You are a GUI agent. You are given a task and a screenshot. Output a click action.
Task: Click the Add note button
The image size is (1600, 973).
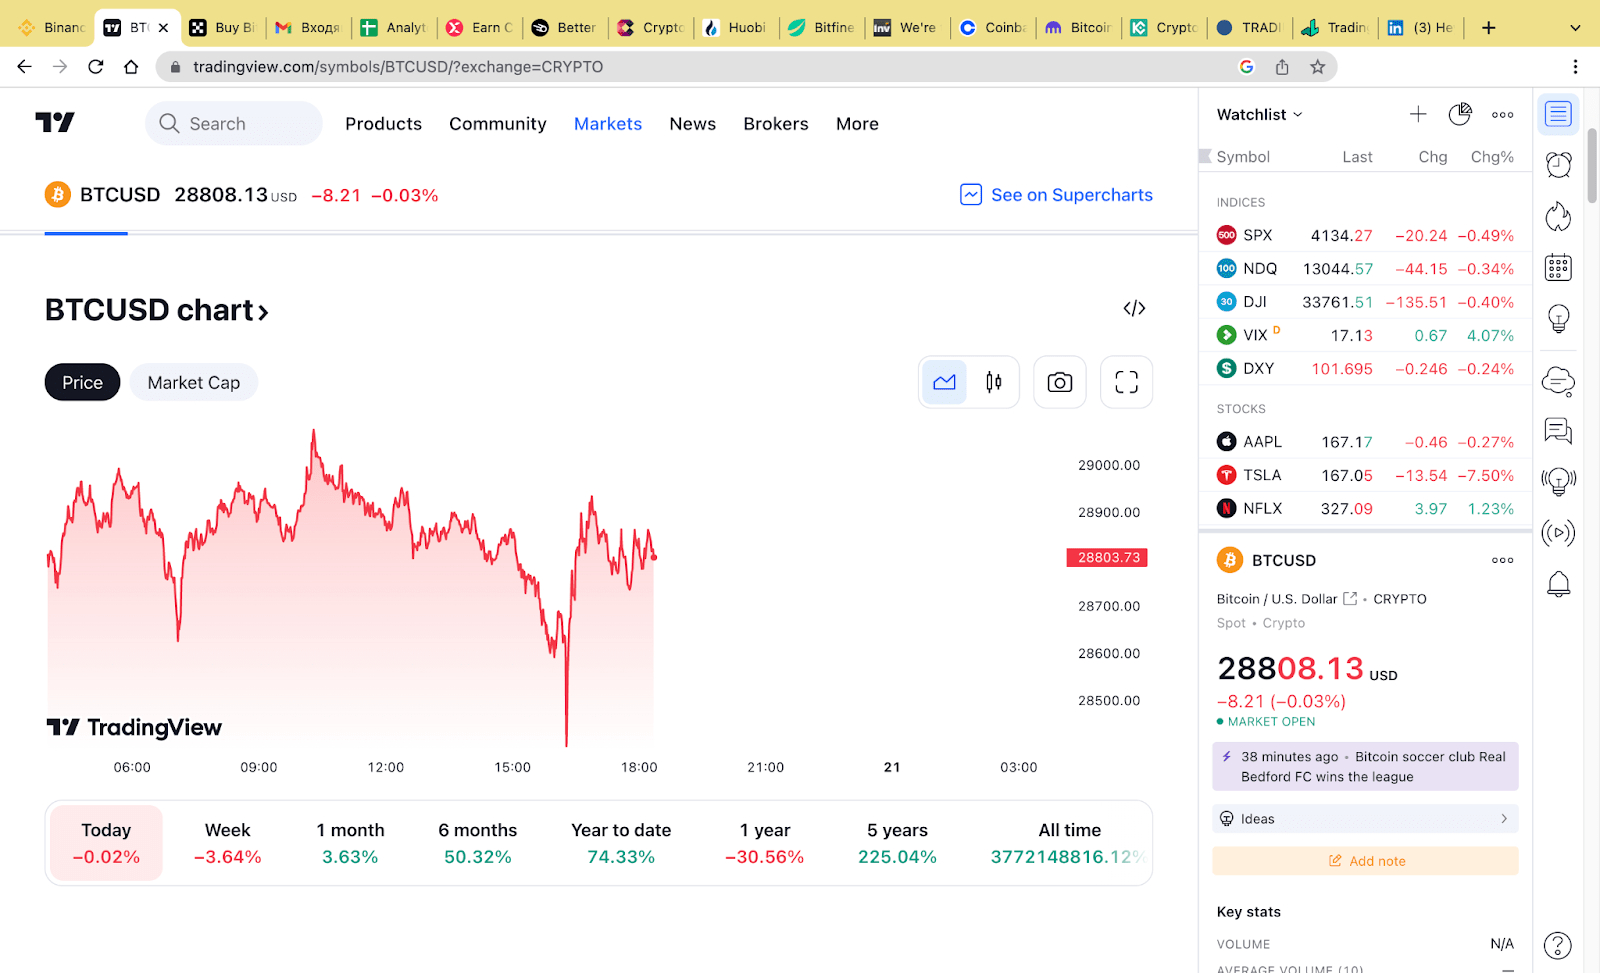pos(1365,861)
